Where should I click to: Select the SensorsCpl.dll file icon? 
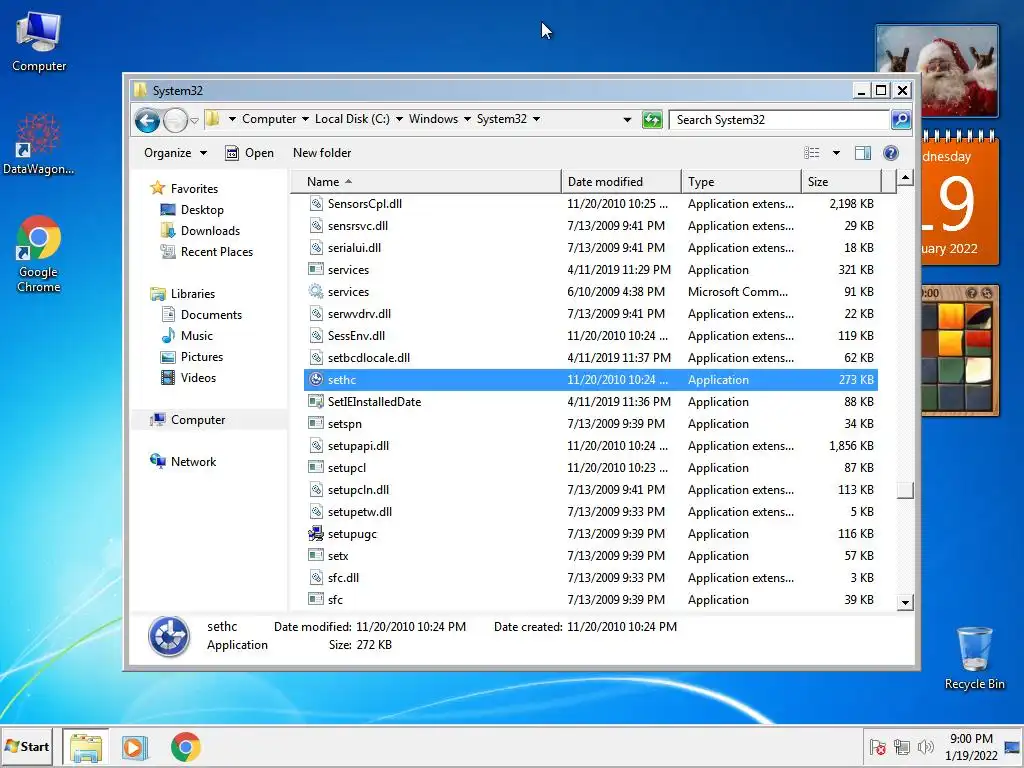[x=316, y=204]
